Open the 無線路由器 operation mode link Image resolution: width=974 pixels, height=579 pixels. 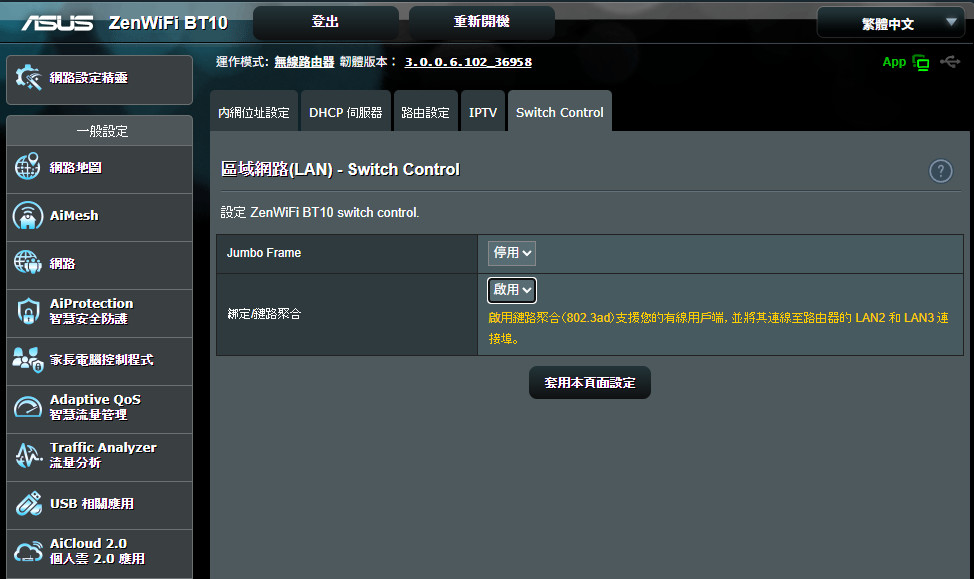click(304, 62)
